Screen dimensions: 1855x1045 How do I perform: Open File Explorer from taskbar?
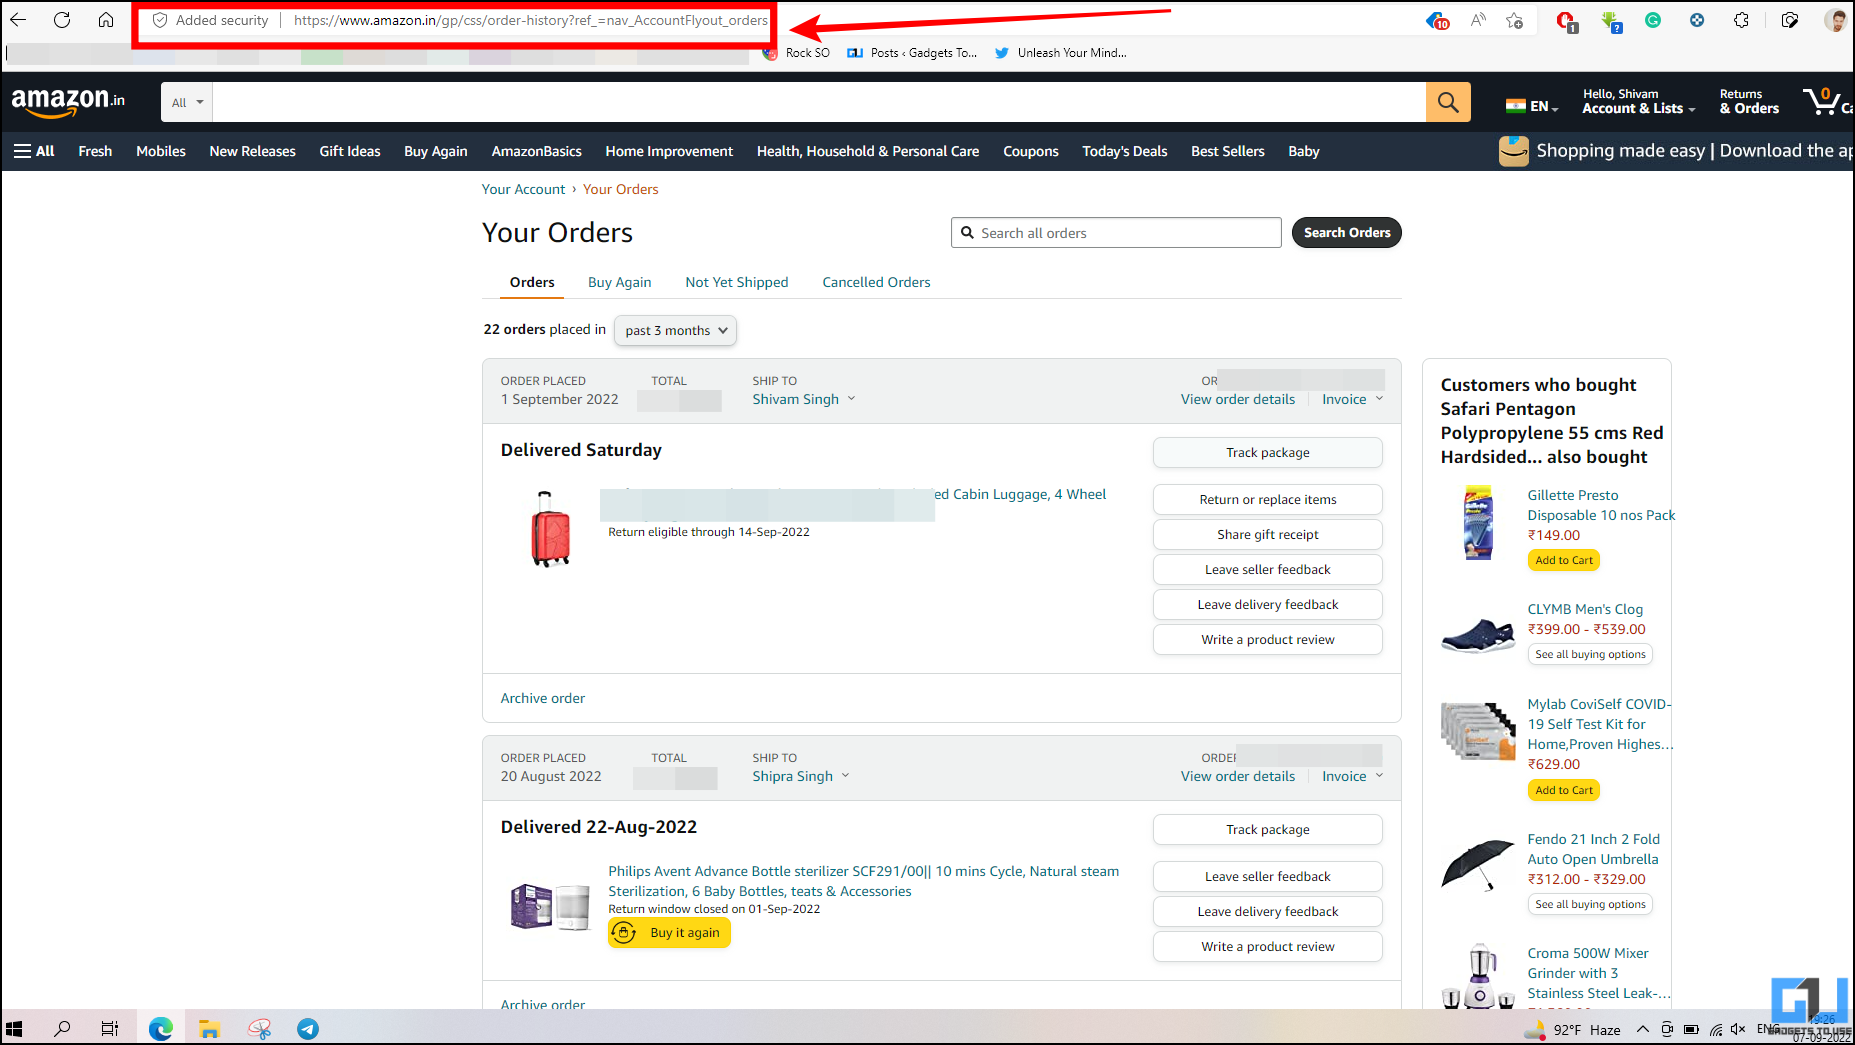pos(209,1029)
